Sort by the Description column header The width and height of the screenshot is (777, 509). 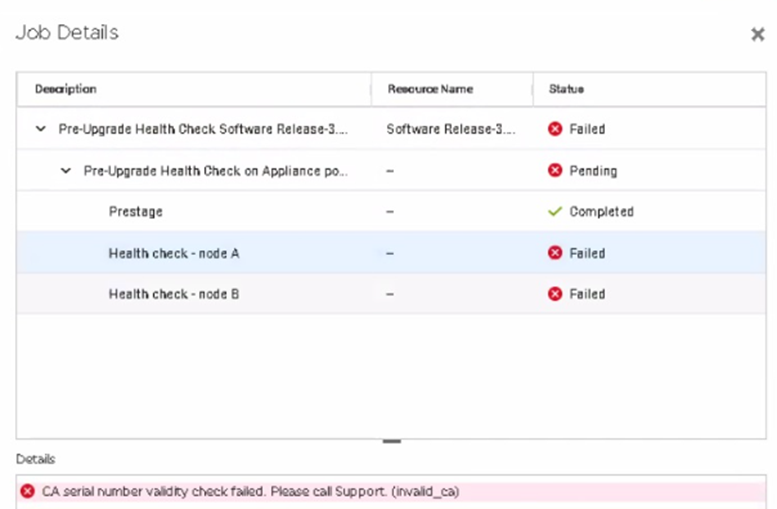(x=66, y=89)
